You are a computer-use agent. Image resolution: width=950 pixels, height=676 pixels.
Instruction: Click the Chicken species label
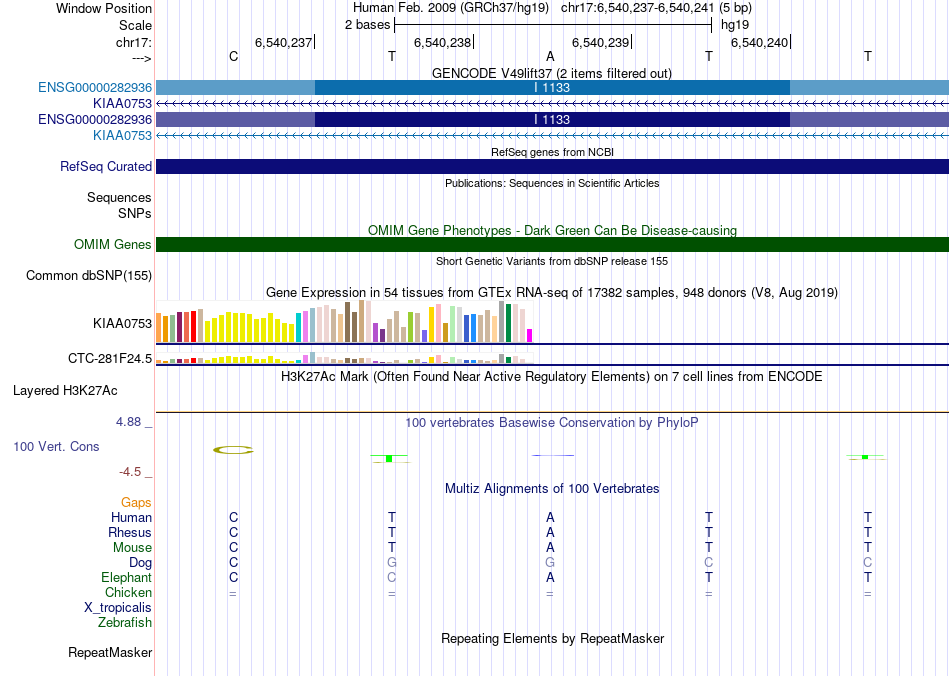pos(128,592)
